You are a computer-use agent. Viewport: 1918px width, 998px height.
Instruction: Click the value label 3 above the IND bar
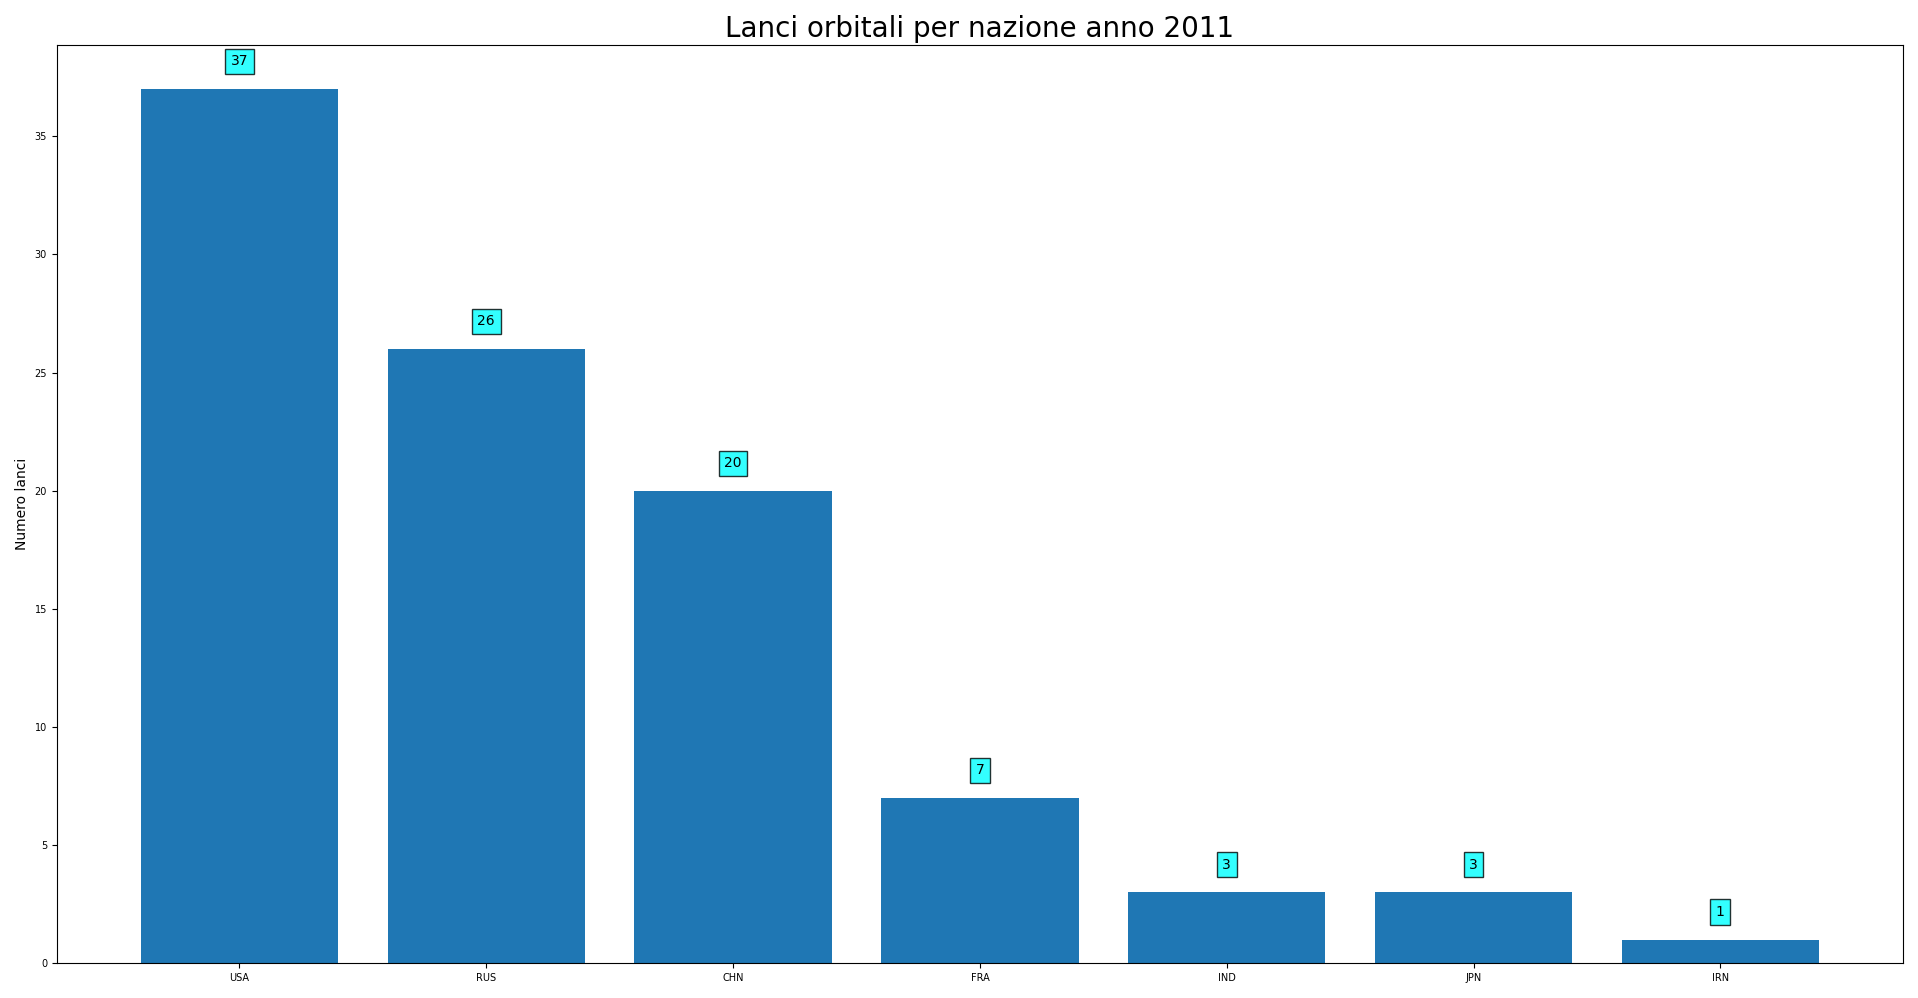(x=1227, y=864)
